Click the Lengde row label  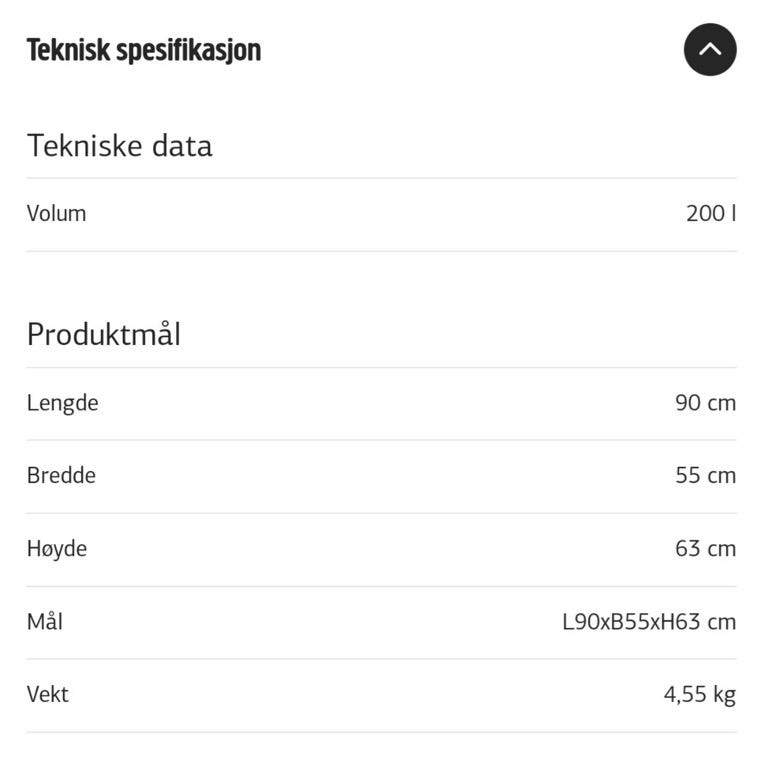pos(63,404)
